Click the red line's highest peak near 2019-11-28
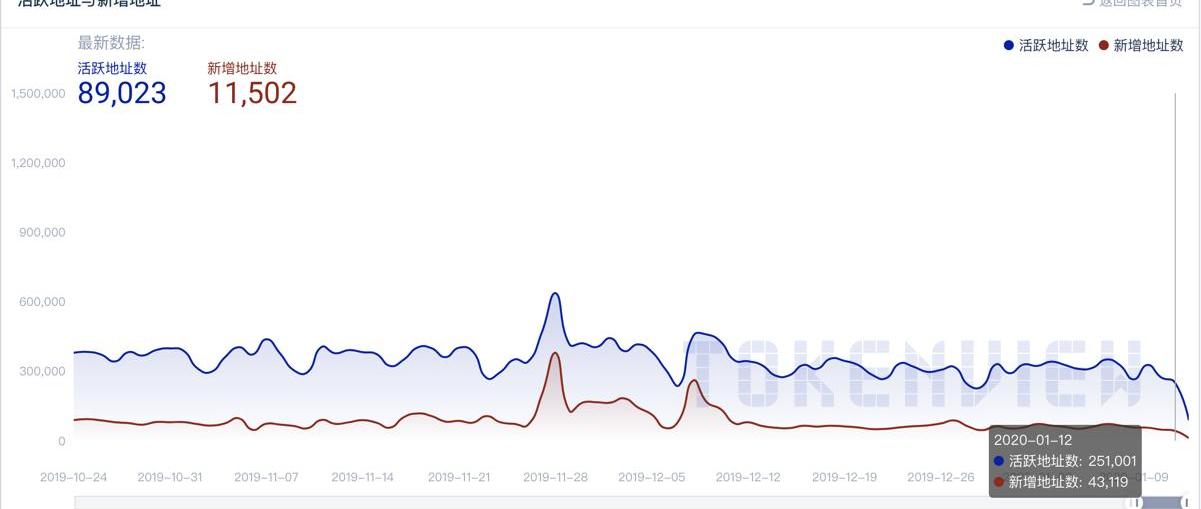The width and height of the screenshot is (1201, 509). pyautogui.click(x=555, y=353)
